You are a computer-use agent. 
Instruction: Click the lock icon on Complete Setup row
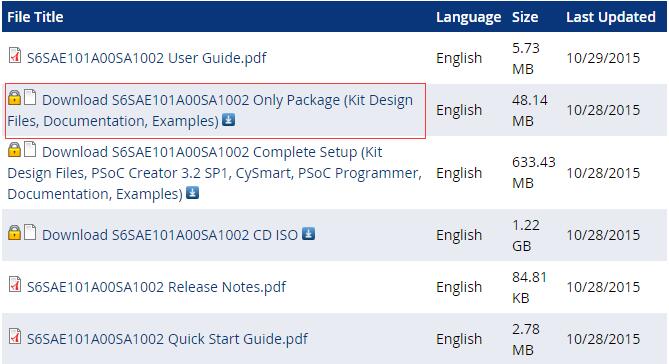tap(14, 150)
